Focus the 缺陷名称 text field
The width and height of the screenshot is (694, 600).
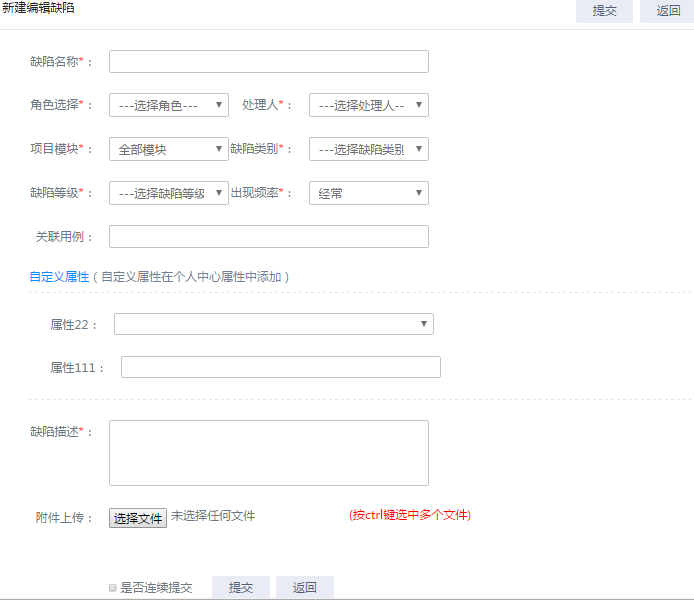[x=268, y=62]
